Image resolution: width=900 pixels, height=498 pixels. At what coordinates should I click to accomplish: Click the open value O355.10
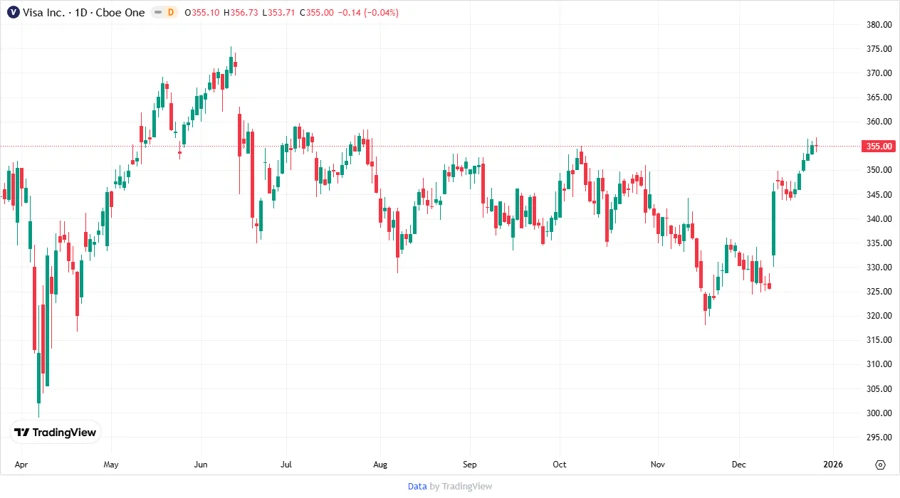point(201,11)
